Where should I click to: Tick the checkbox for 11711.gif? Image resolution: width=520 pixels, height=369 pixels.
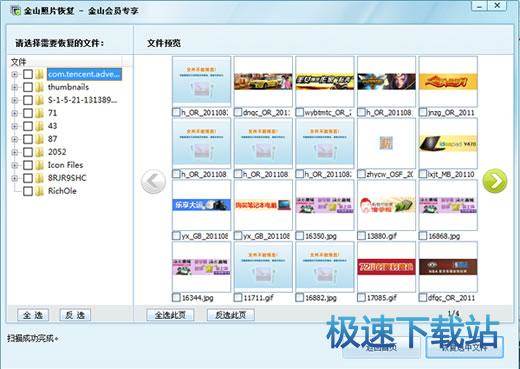tap(238, 297)
